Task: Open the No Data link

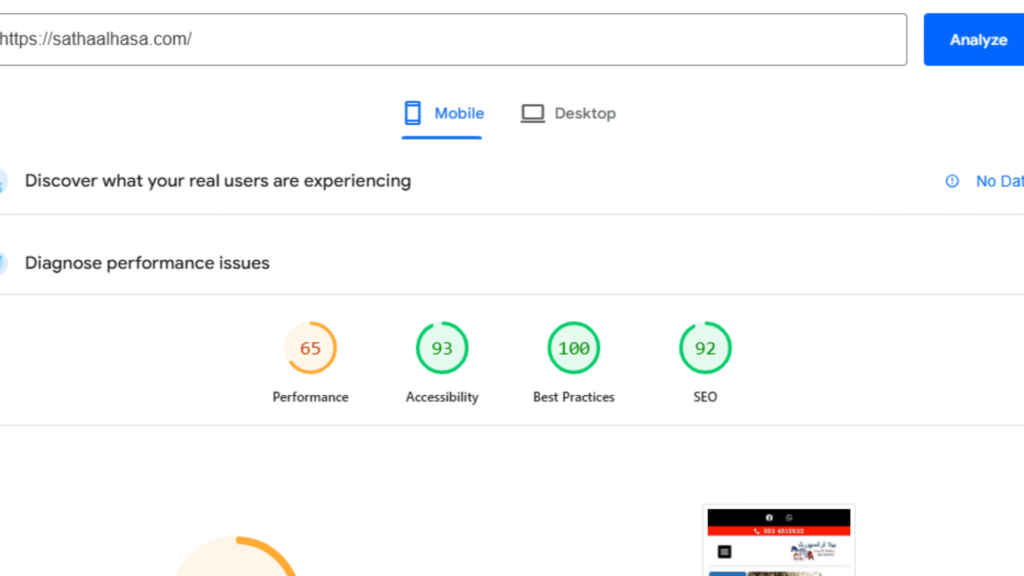Action: coord(999,181)
